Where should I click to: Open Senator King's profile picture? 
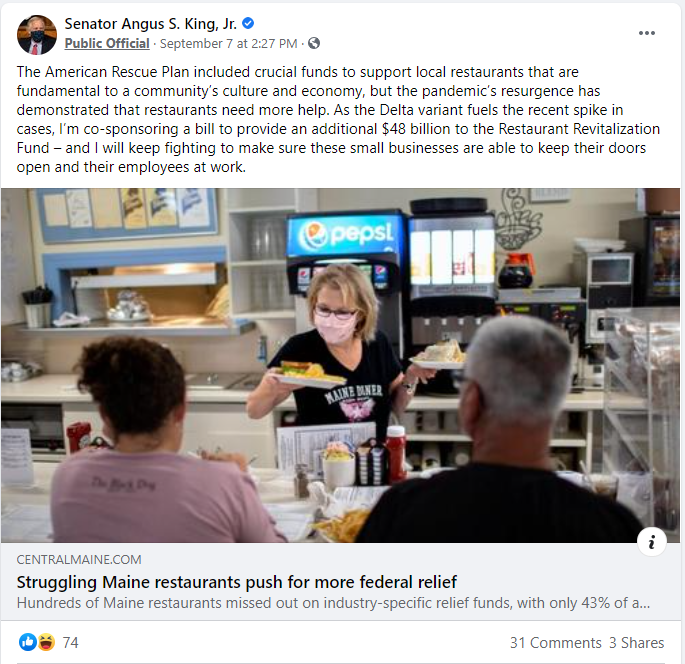[x=37, y=35]
